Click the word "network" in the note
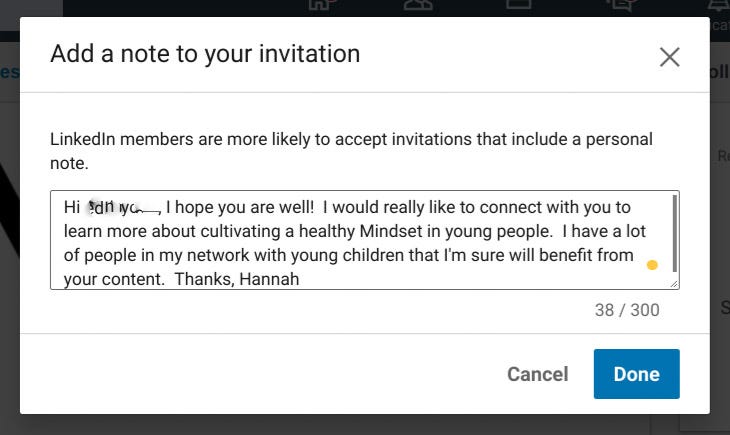The image size is (730, 435). click(218, 255)
